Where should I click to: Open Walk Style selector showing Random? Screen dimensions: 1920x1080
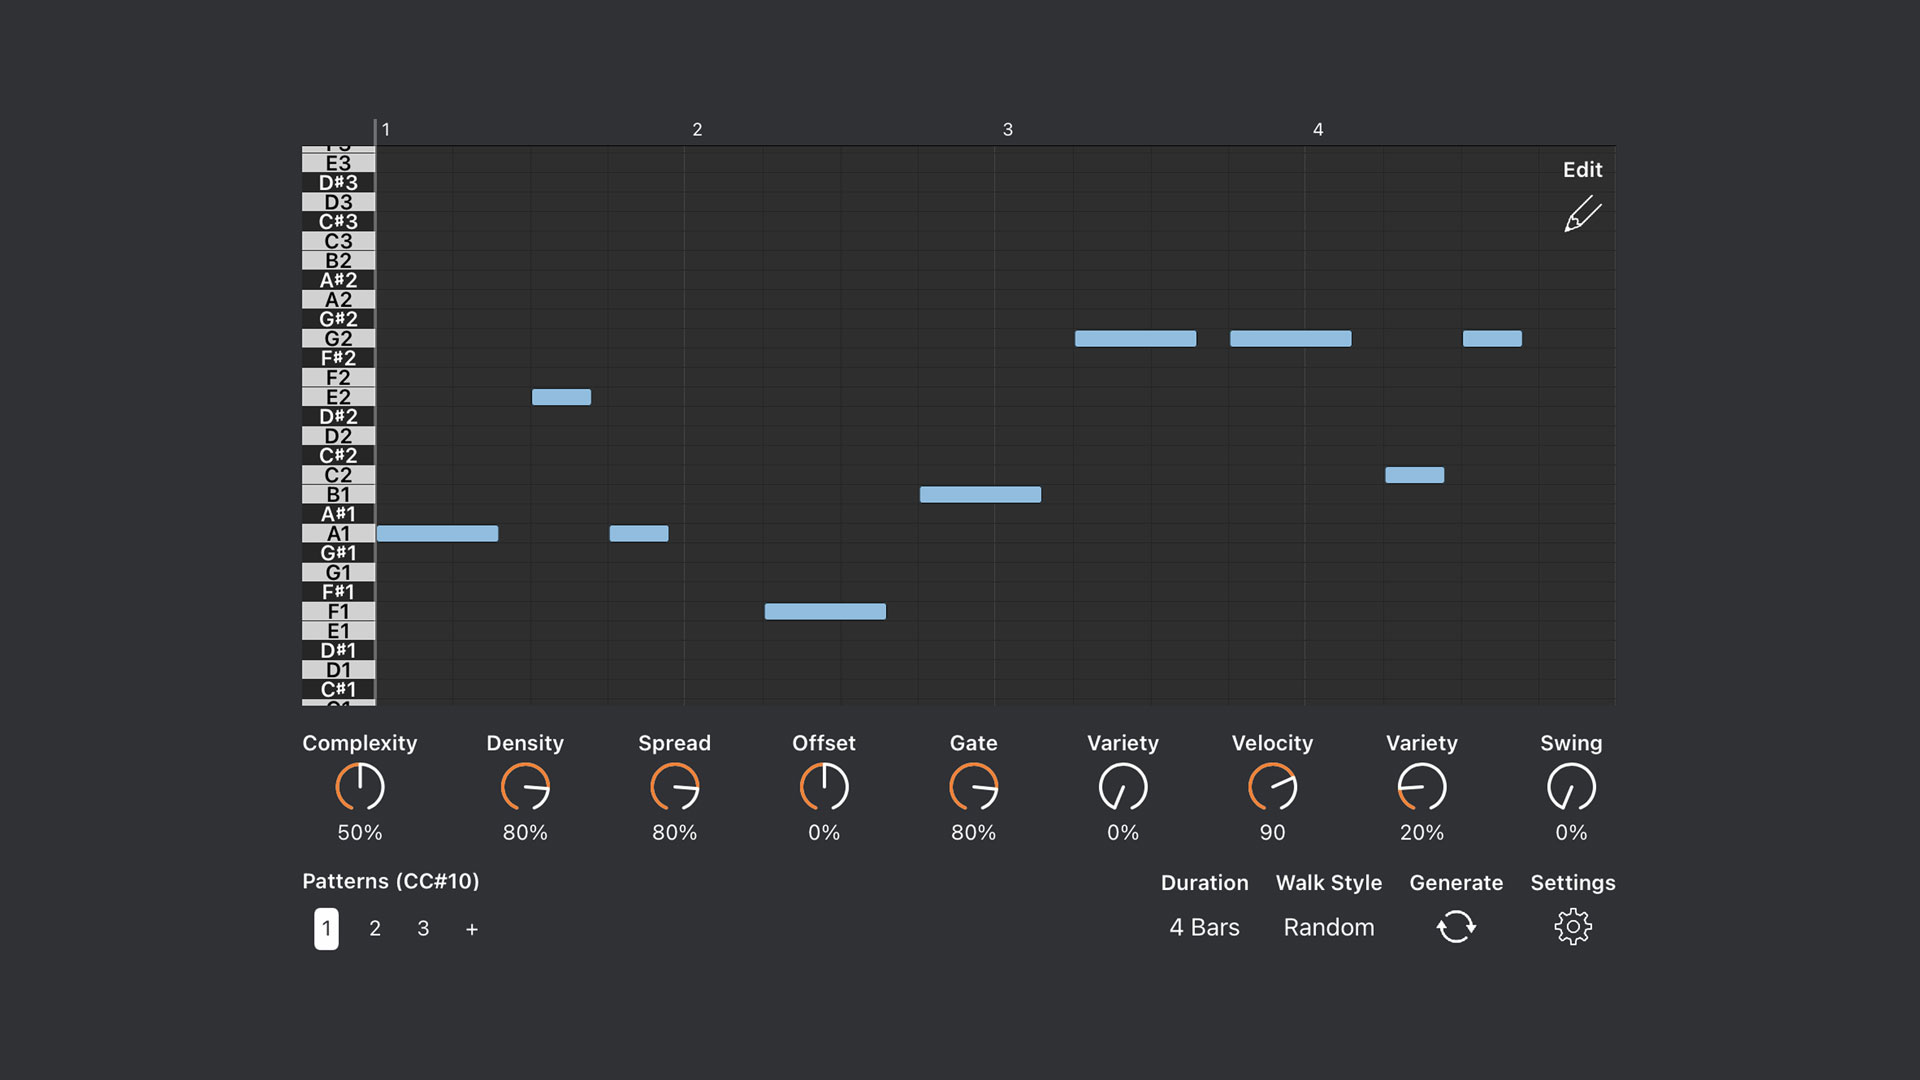pos(1329,927)
